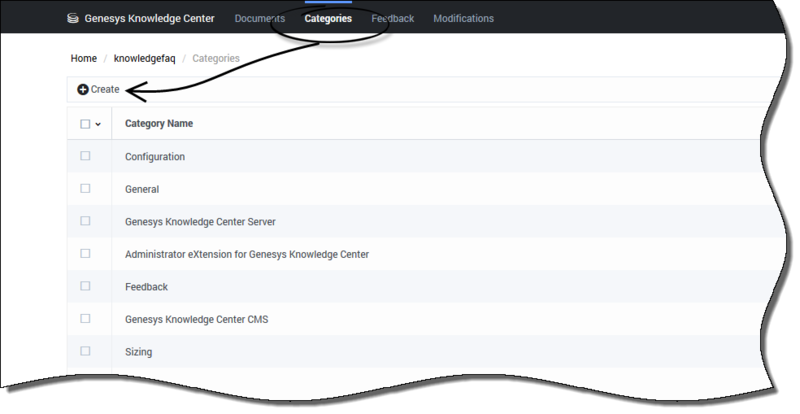This screenshot has width=800, height=414.
Task: Check the box for General
Action: click(85, 188)
